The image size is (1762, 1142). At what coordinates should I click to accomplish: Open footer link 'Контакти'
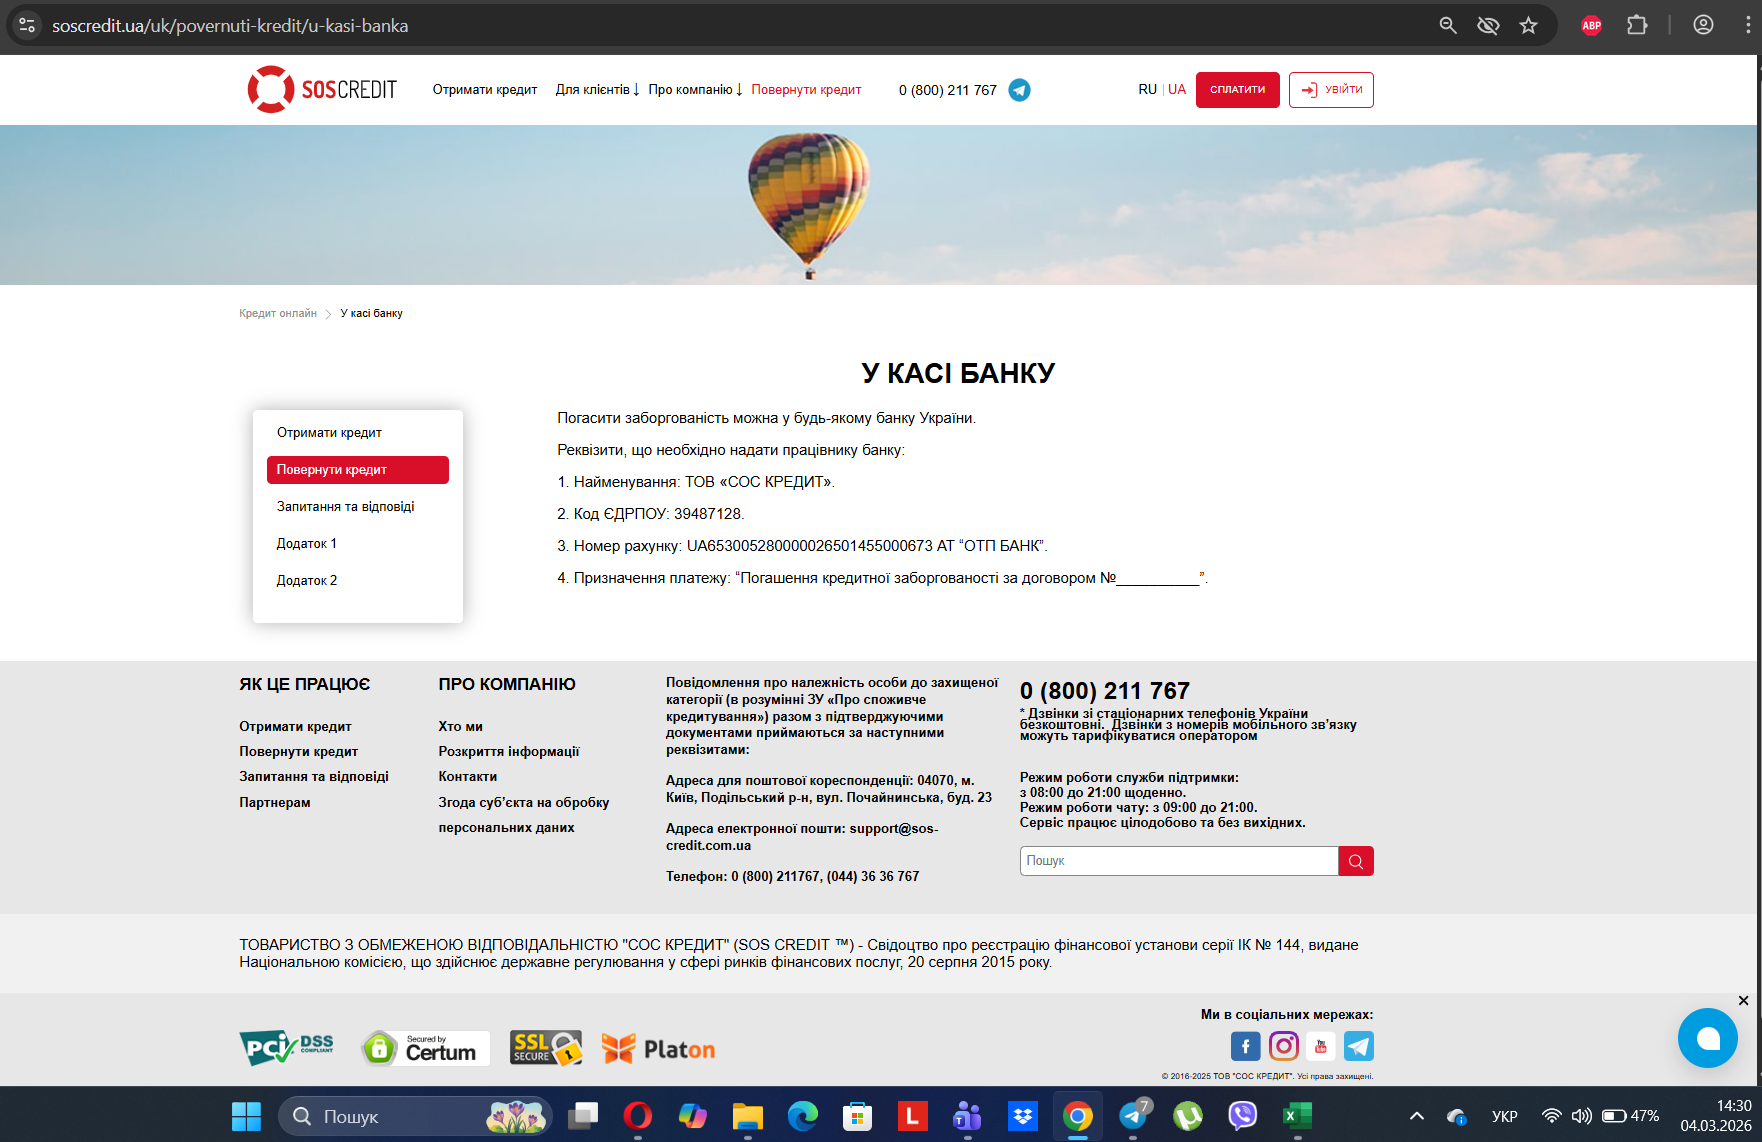tap(467, 777)
